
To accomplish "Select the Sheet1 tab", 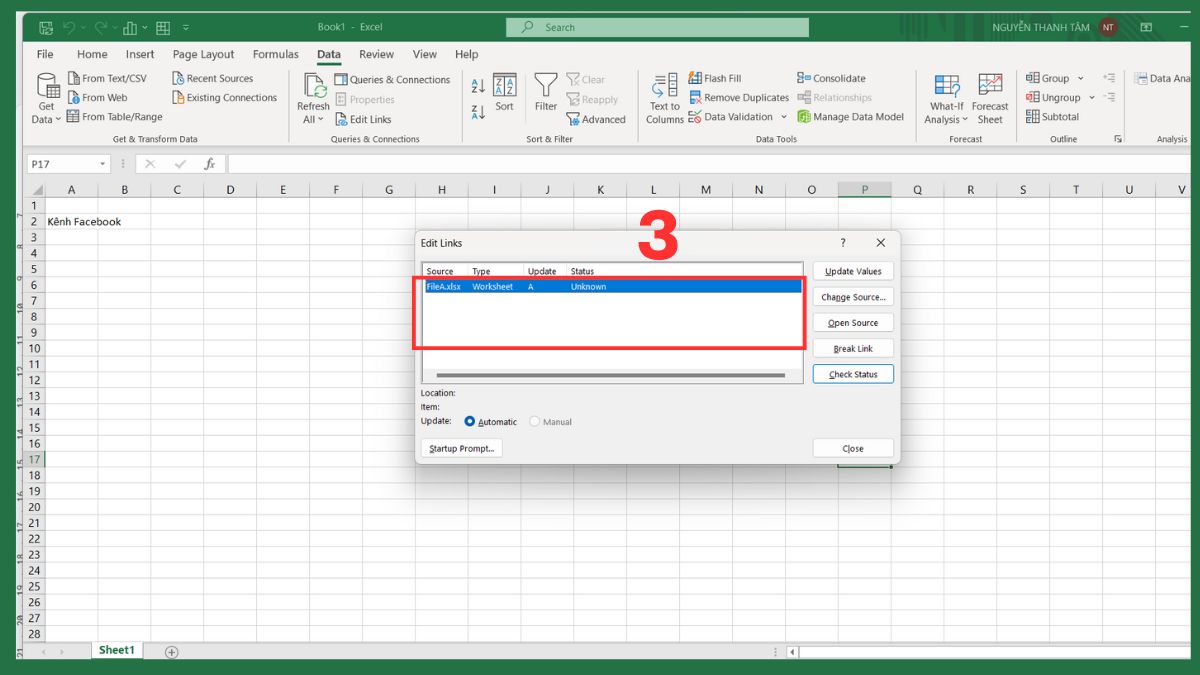I will (x=116, y=650).
